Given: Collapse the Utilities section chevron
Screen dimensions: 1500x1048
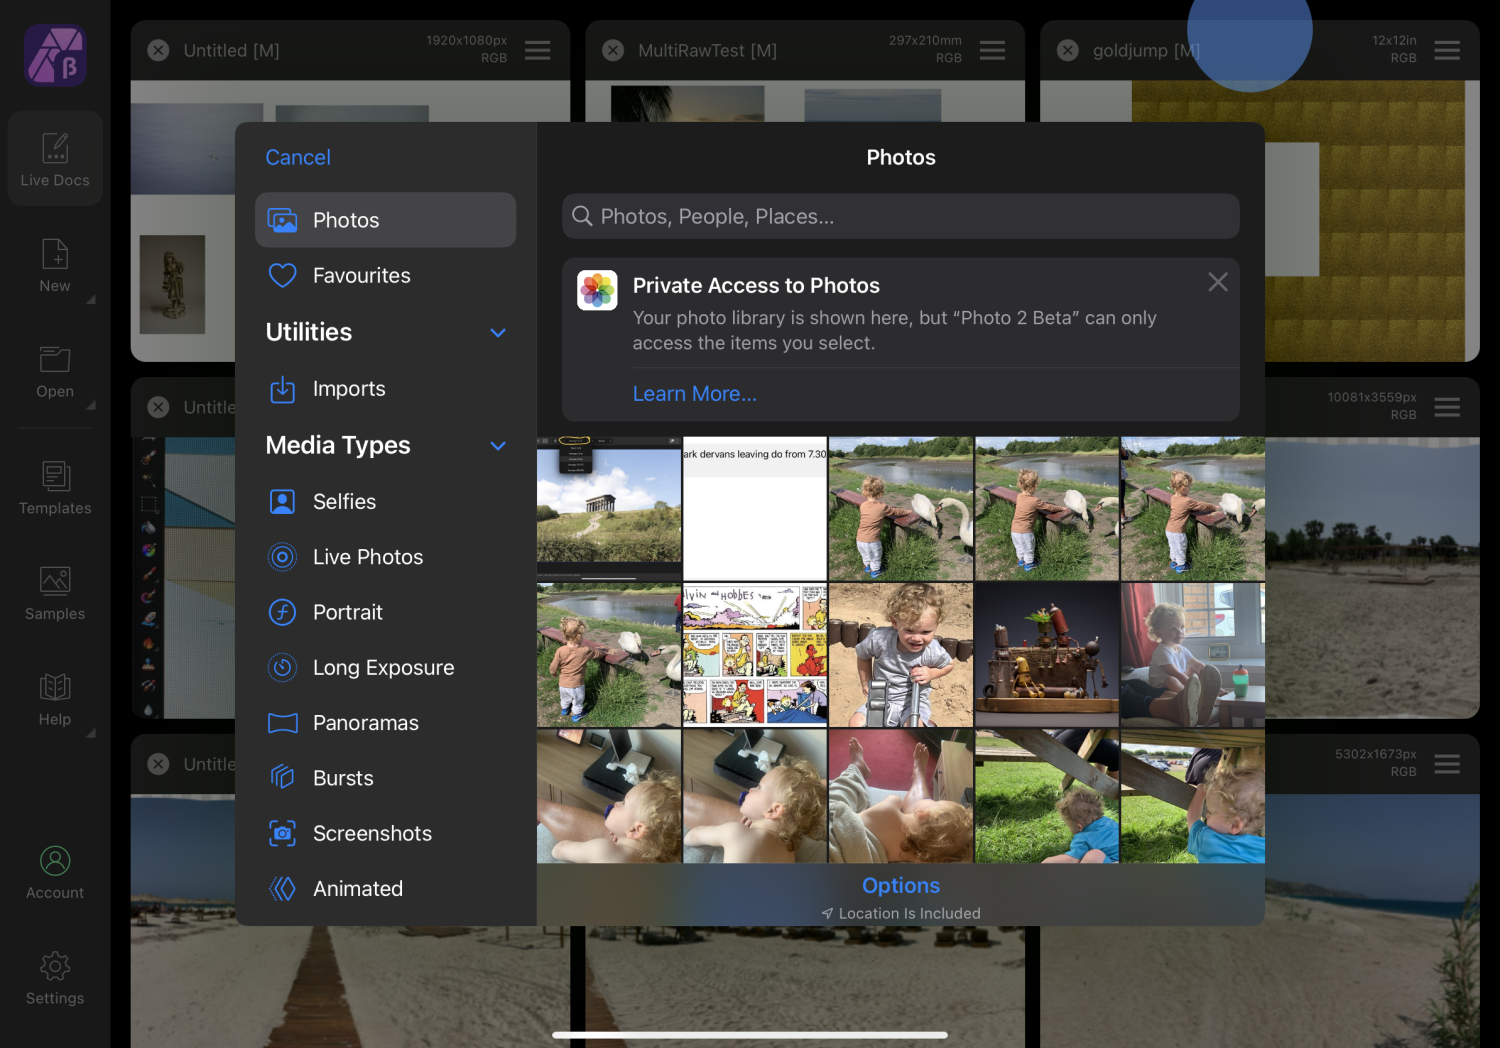Looking at the screenshot, I should [498, 332].
